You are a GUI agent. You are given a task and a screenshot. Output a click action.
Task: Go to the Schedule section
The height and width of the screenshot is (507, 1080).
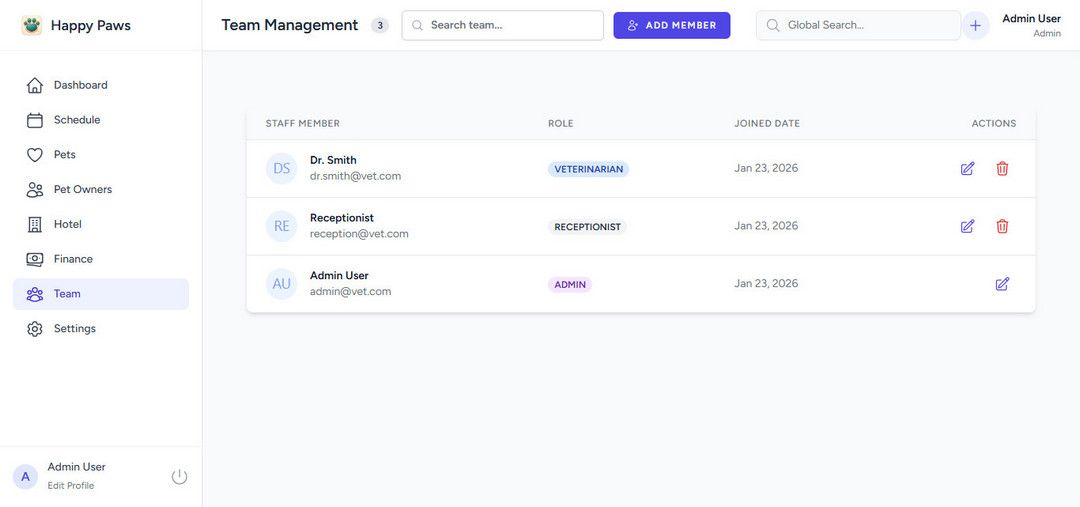pos(76,120)
